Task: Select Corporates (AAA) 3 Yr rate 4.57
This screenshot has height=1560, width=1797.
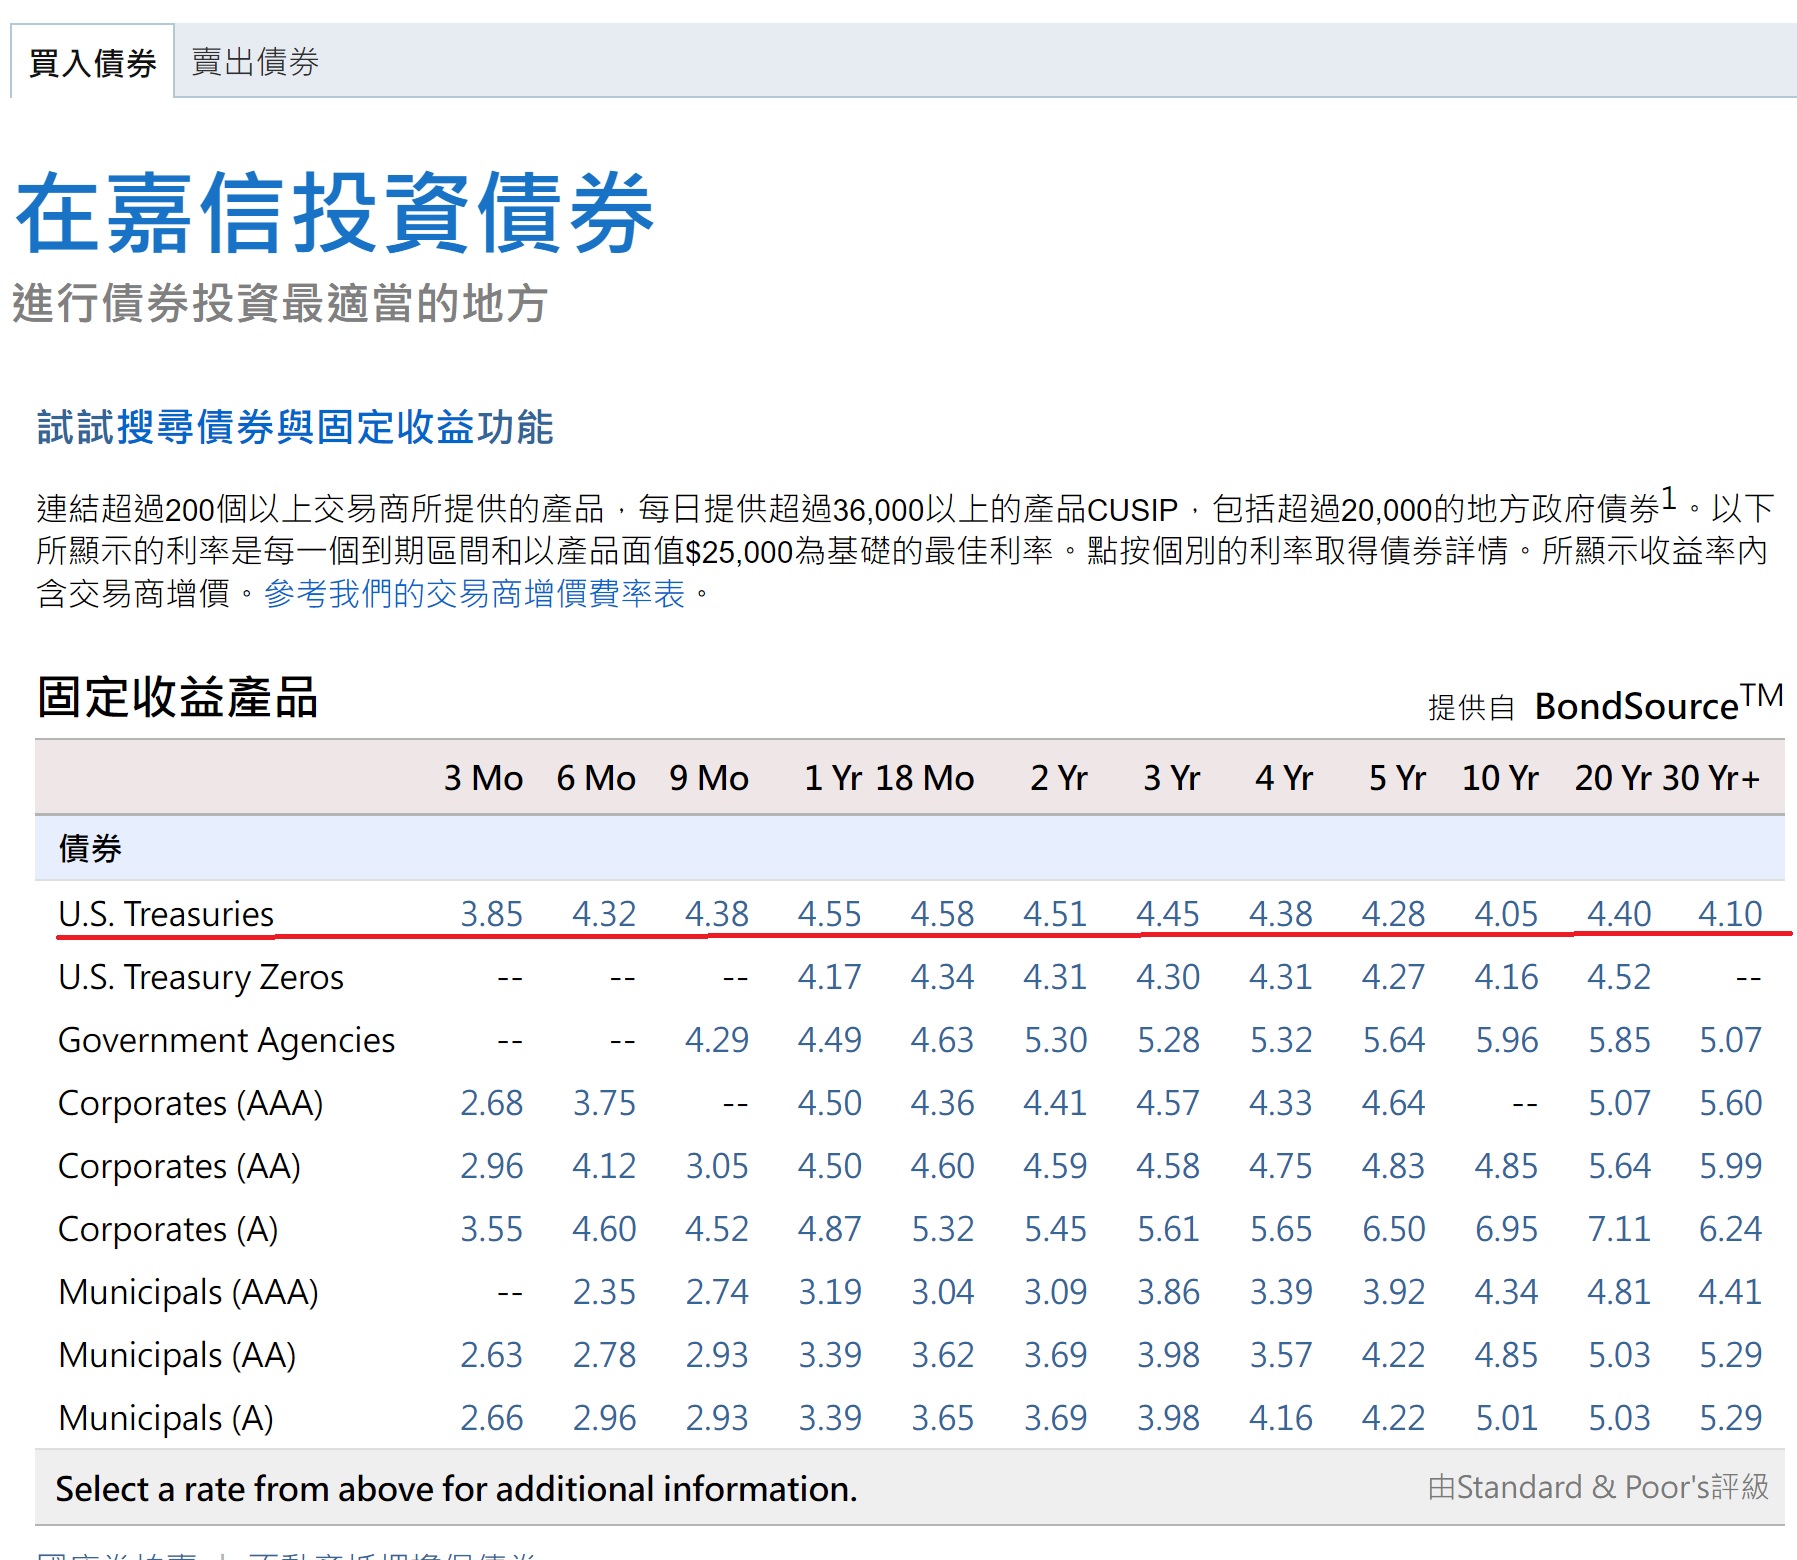Action: pos(1168,1103)
